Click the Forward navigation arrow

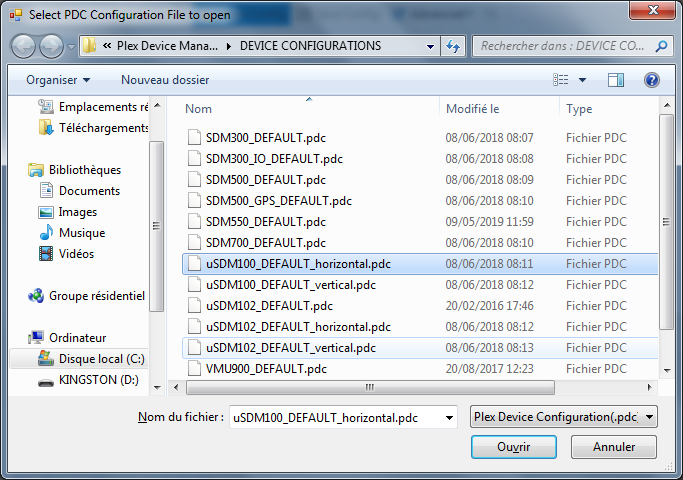pos(51,46)
